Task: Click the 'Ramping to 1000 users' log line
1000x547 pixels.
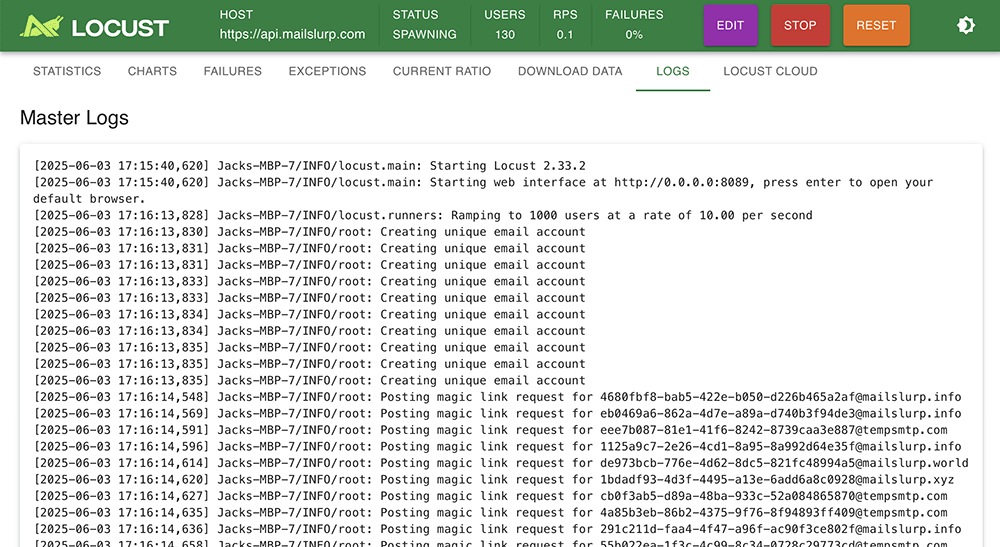Action: click(423, 215)
